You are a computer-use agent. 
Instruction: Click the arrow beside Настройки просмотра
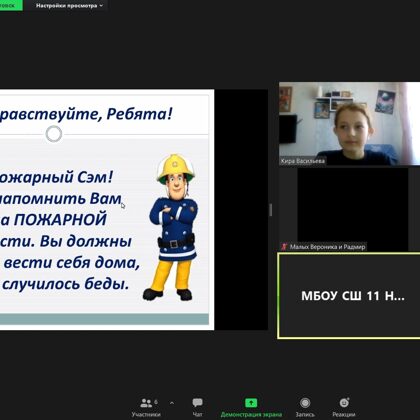coord(101,6)
